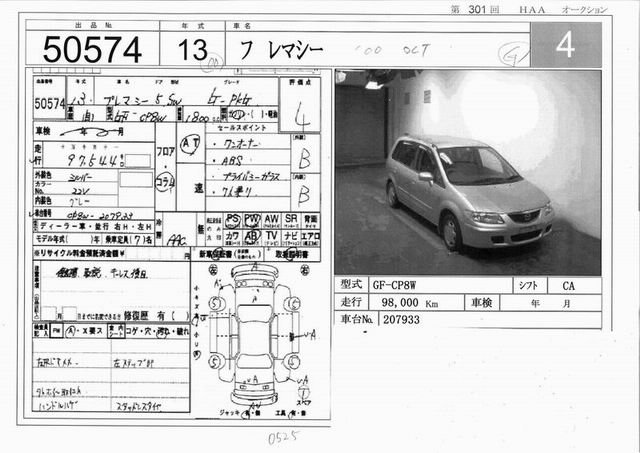Click the small 50574 in the inner sheet
640x453 pixels.
click(x=50, y=104)
